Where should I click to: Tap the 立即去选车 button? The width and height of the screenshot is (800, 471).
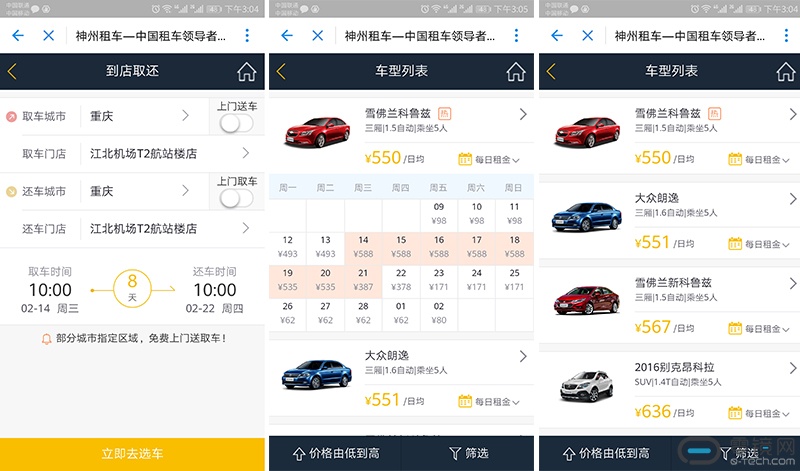coord(132,454)
